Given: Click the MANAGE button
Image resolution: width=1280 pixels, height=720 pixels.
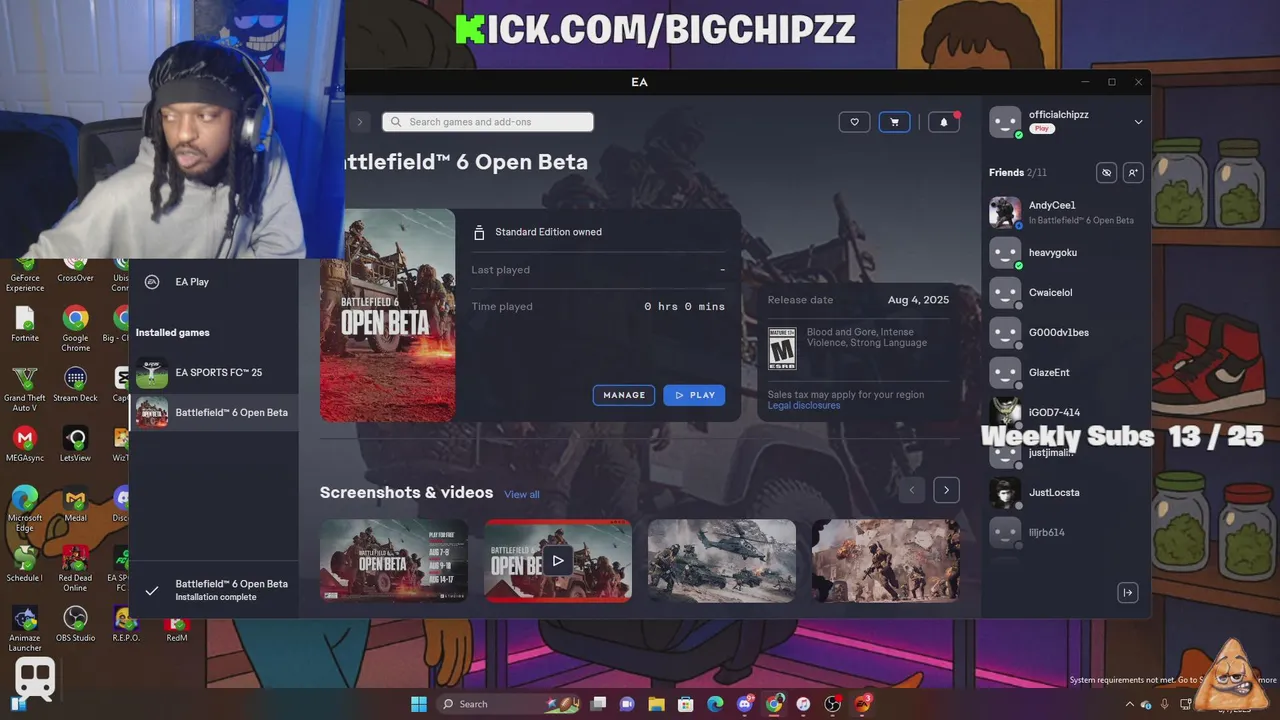Looking at the screenshot, I should pyautogui.click(x=624, y=395).
